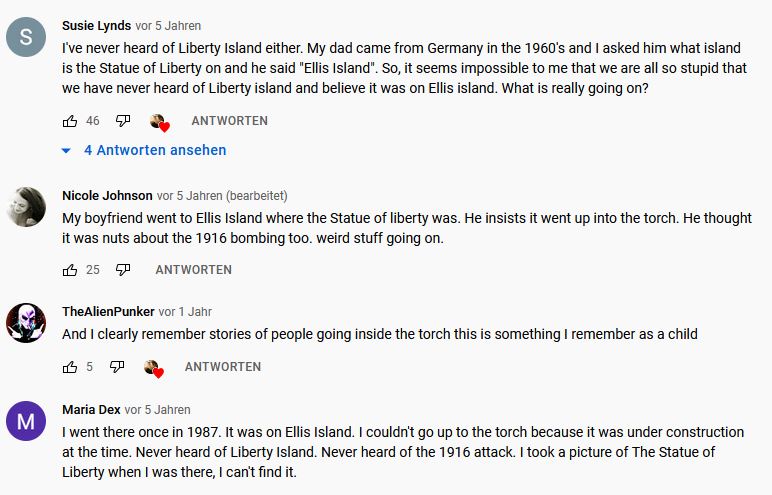This screenshot has width=772, height=495.
Task: Reply to Susie Lynds' comment via ANTWORTEN
Action: click(229, 121)
